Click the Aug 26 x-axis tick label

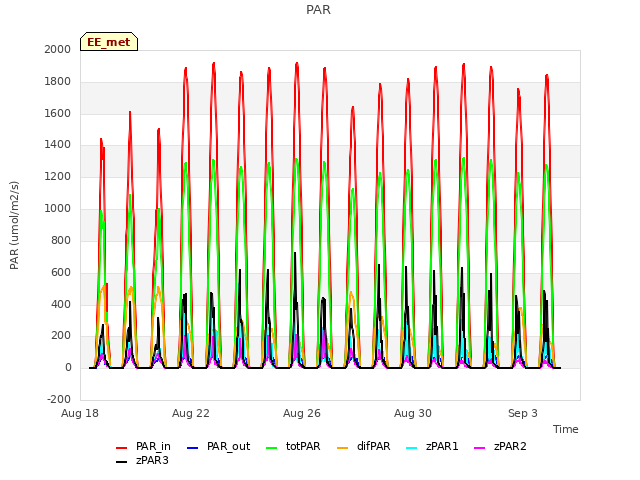pyautogui.click(x=302, y=413)
